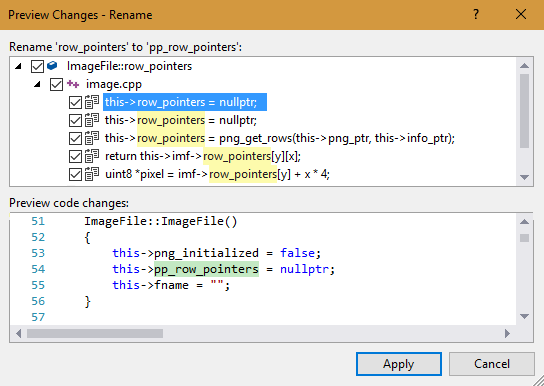Select the 'return this->imf->row_pointers[y][x];' entry
This screenshot has width=544, height=386.
click(x=203, y=156)
